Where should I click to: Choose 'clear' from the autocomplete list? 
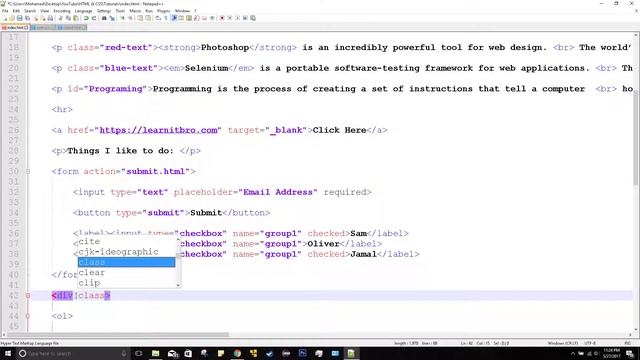tap(127, 272)
